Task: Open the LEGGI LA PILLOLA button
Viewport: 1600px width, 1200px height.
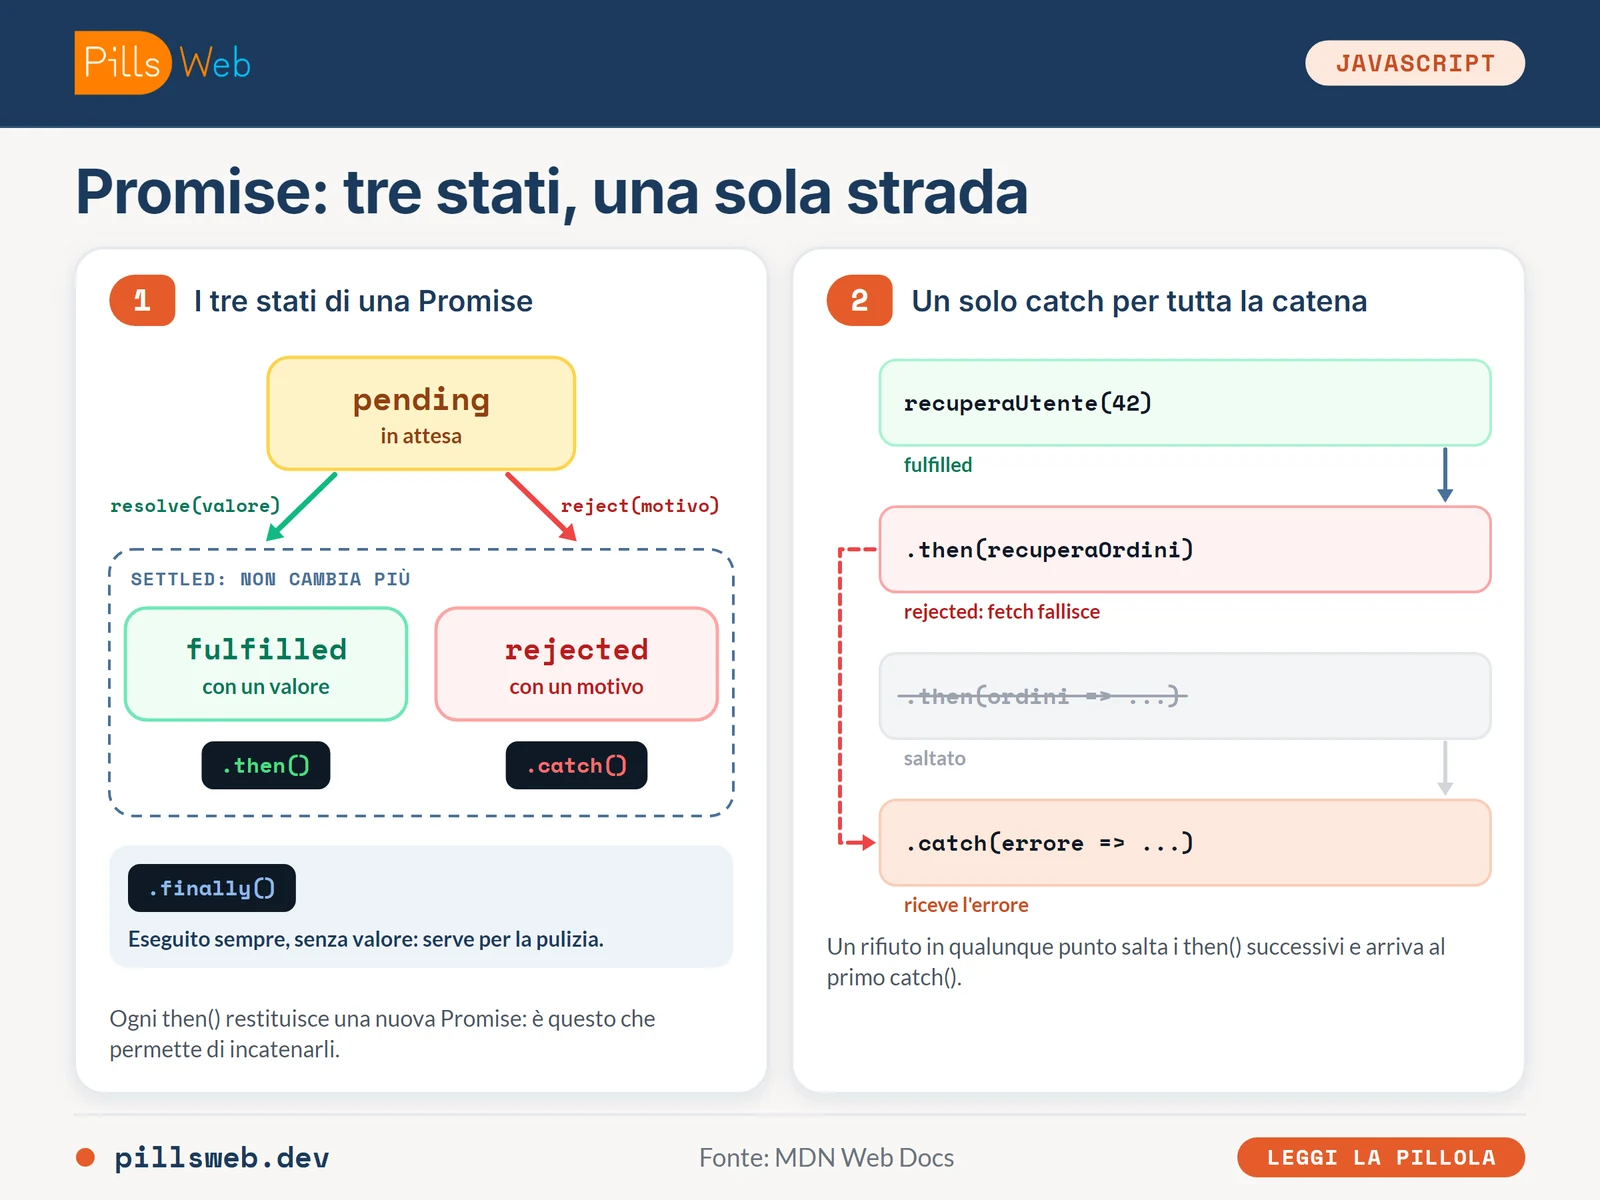Action: pyautogui.click(x=1381, y=1157)
